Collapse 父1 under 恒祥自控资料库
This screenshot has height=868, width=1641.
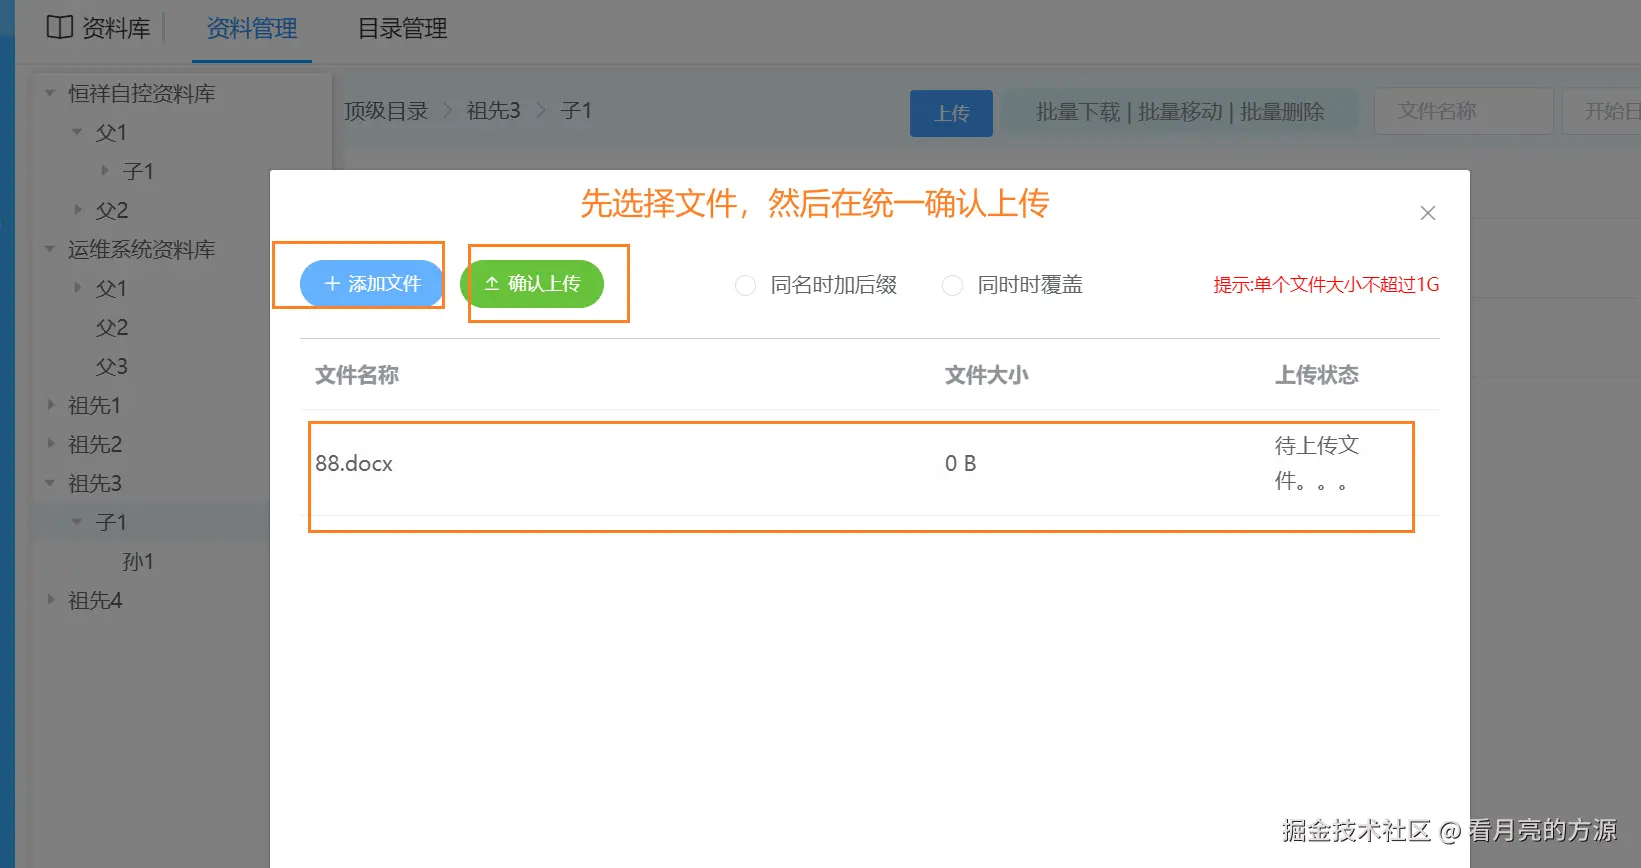77,132
